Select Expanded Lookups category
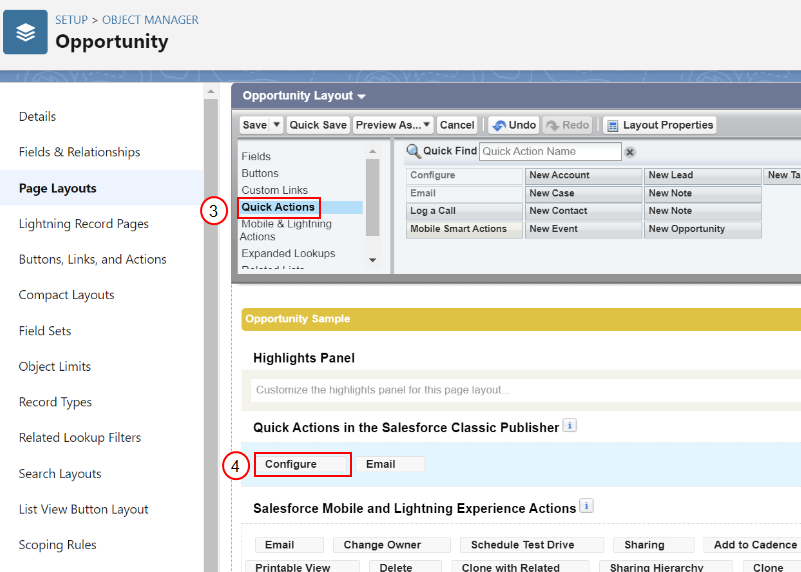801x572 pixels. click(x=288, y=253)
